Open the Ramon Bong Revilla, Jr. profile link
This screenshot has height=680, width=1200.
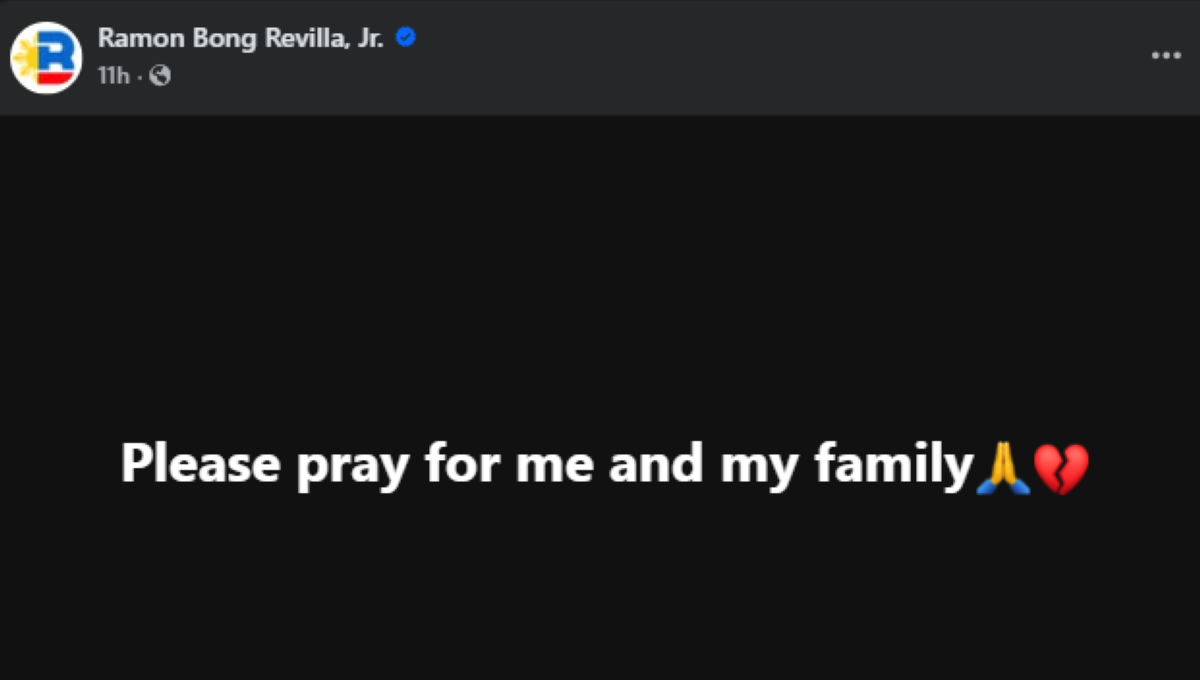coord(240,38)
